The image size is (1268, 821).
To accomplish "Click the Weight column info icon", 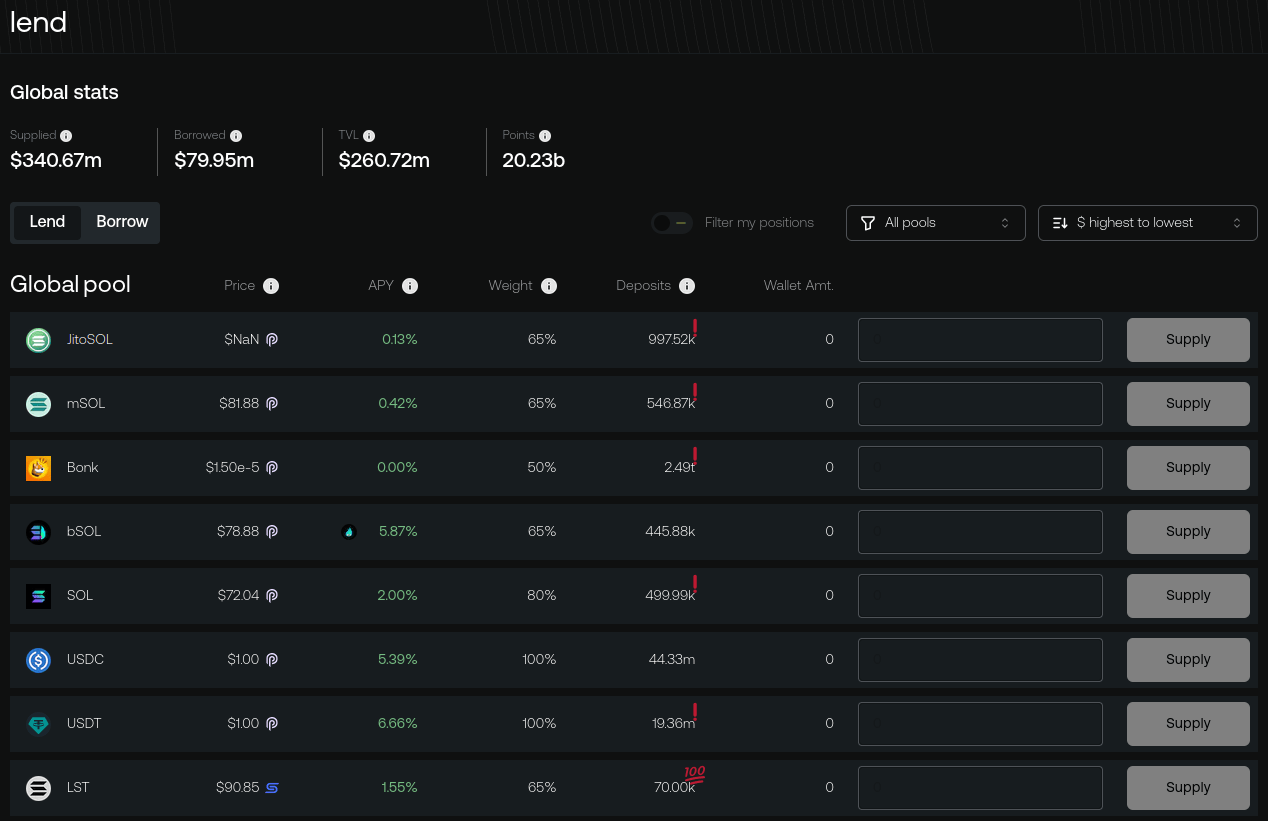I will [549, 286].
